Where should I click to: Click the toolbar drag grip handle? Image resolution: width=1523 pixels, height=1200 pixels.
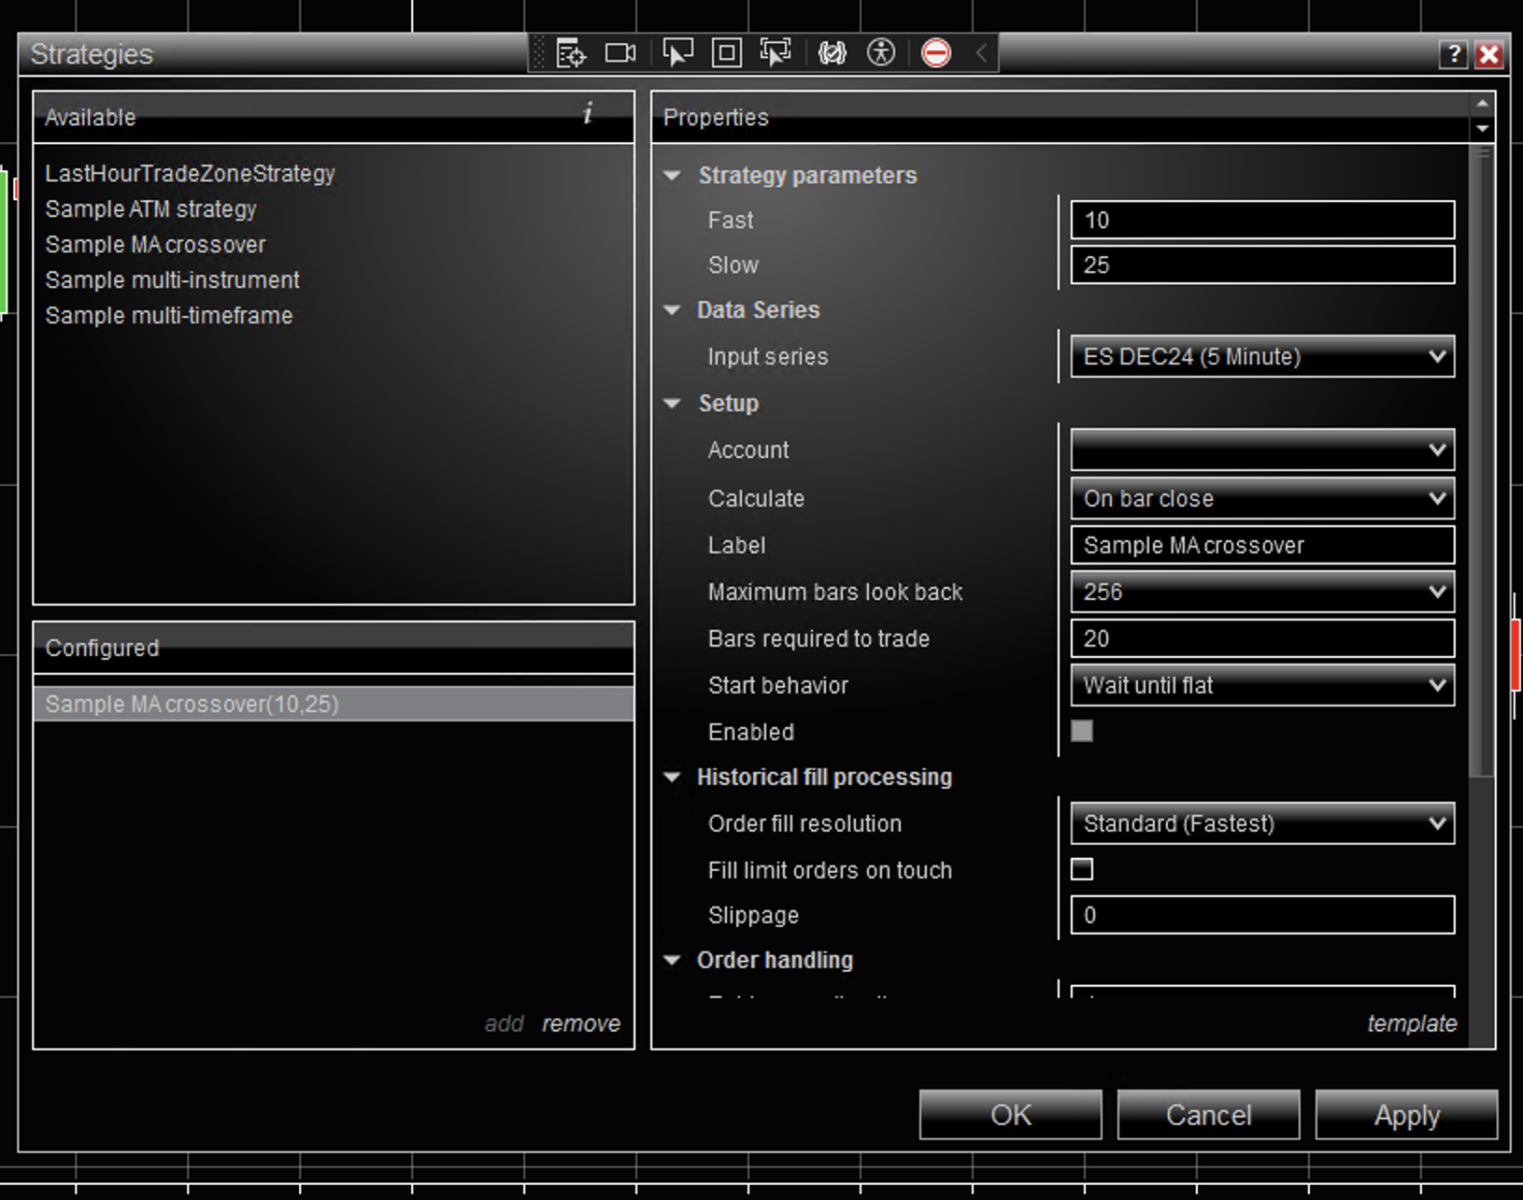pyautogui.click(x=539, y=53)
